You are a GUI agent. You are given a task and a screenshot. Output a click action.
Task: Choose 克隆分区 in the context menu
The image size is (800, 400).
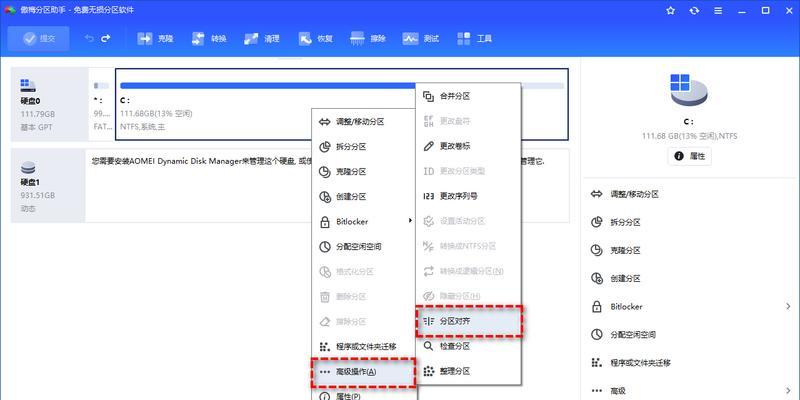coord(363,172)
